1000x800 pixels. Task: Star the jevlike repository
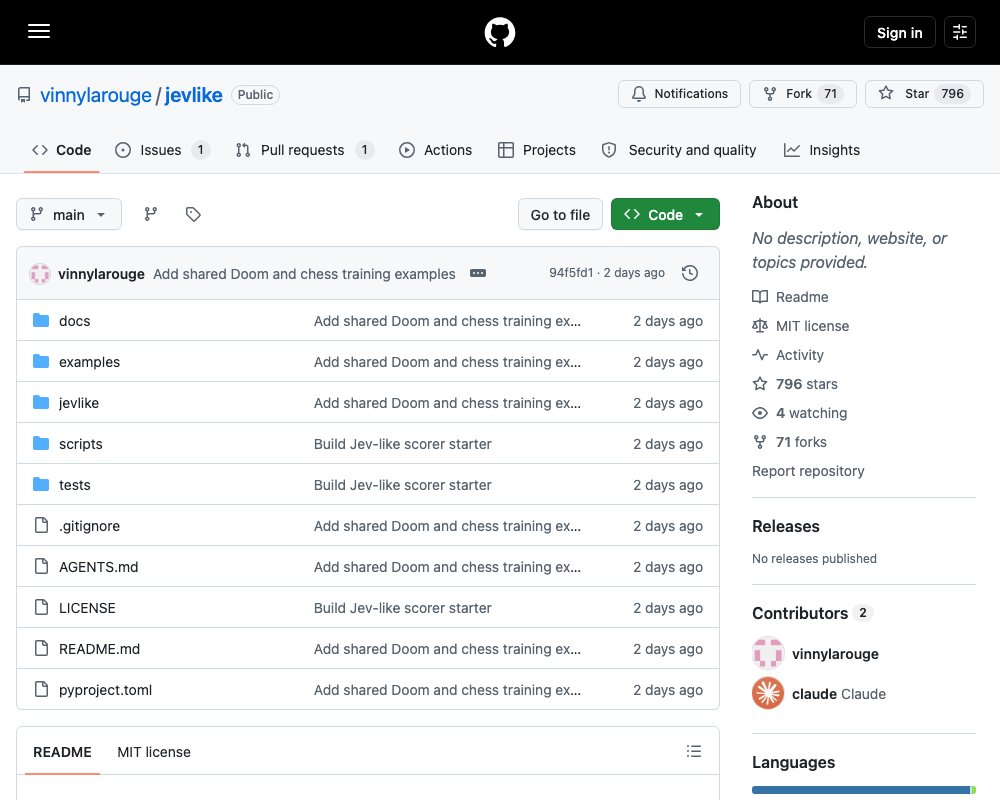[x=924, y=94]
